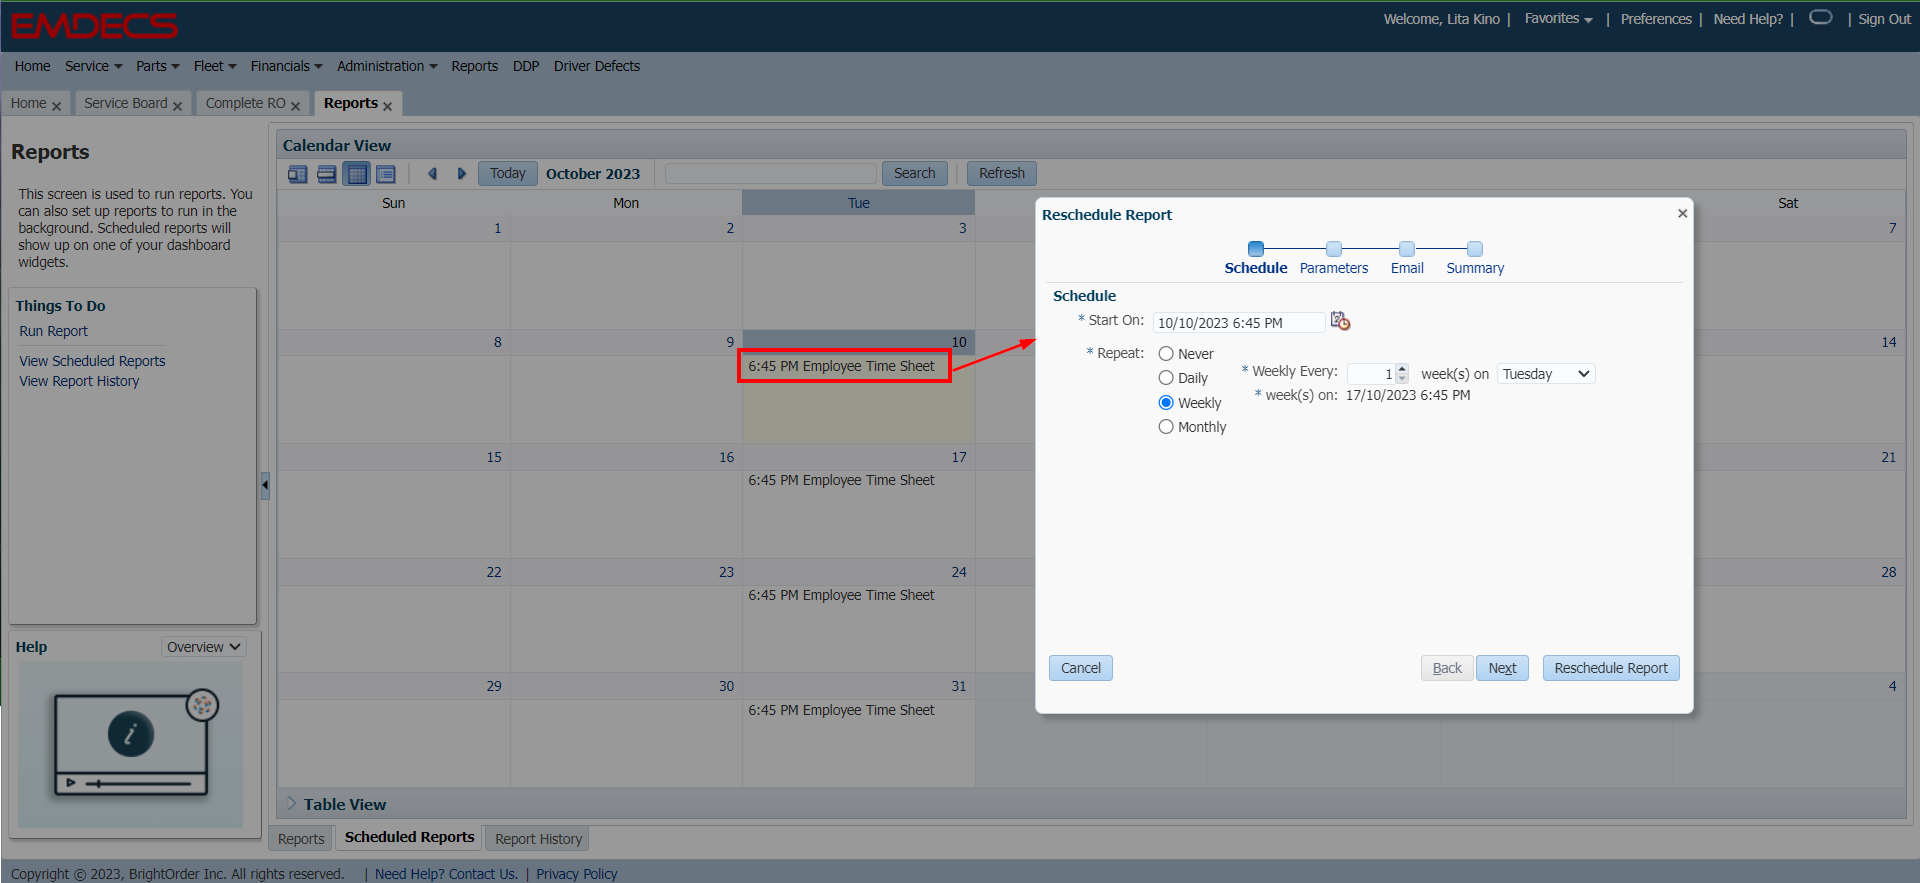Open the Help Overview dropdown

(x=203, y=647)
